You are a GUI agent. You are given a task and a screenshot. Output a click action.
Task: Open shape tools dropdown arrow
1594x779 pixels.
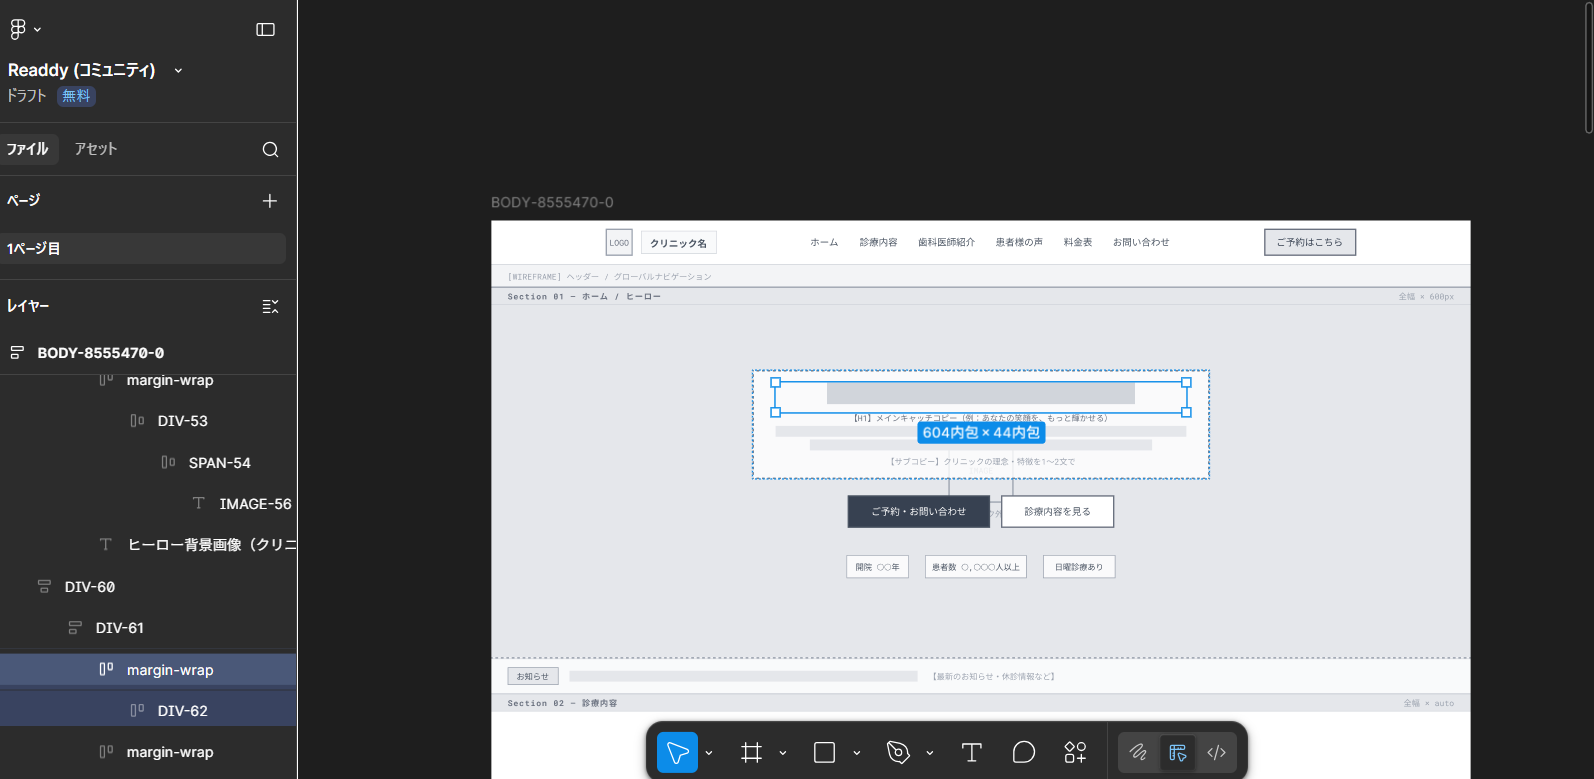pos(856,753)
